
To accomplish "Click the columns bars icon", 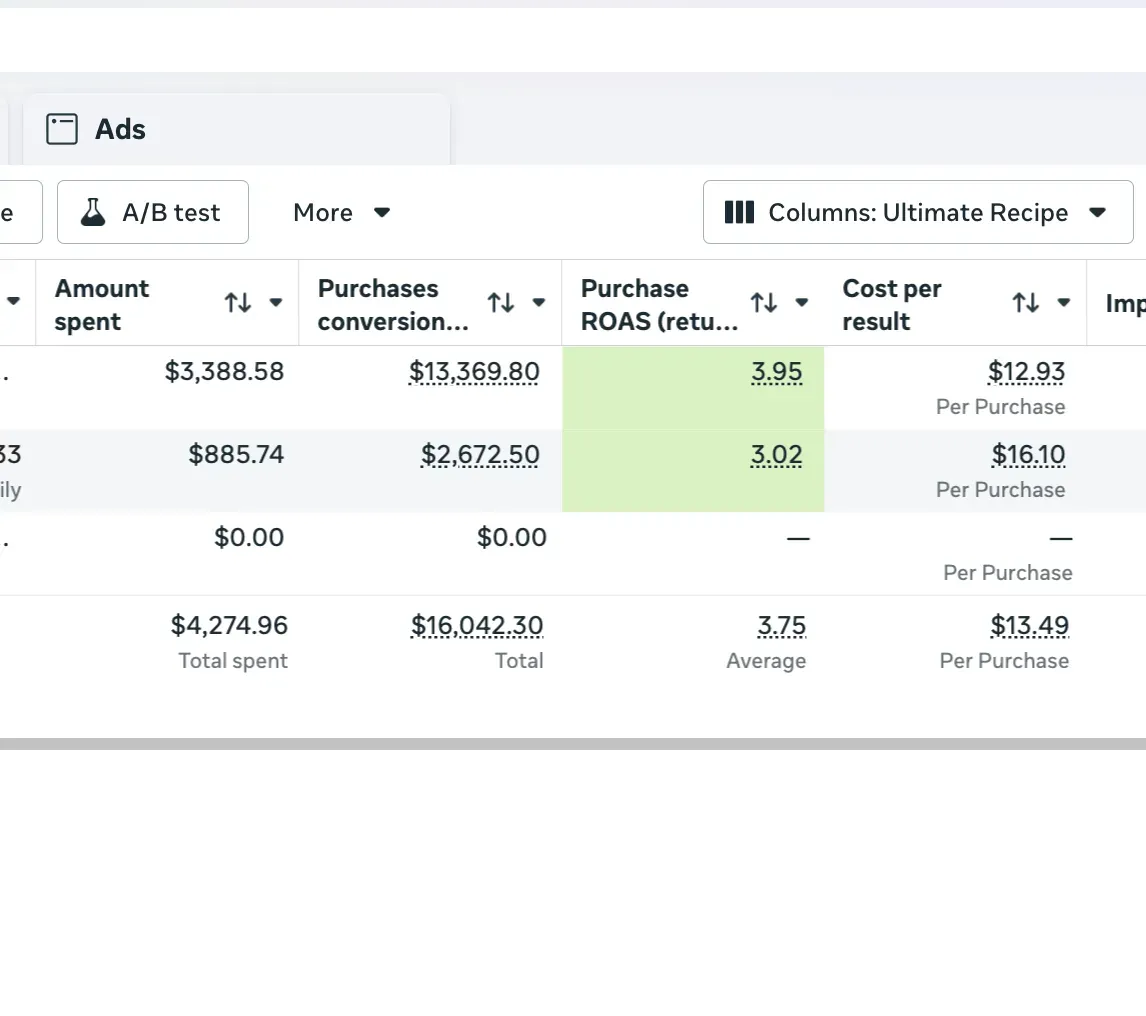I will pyautogui.click(x=739, y=212).
